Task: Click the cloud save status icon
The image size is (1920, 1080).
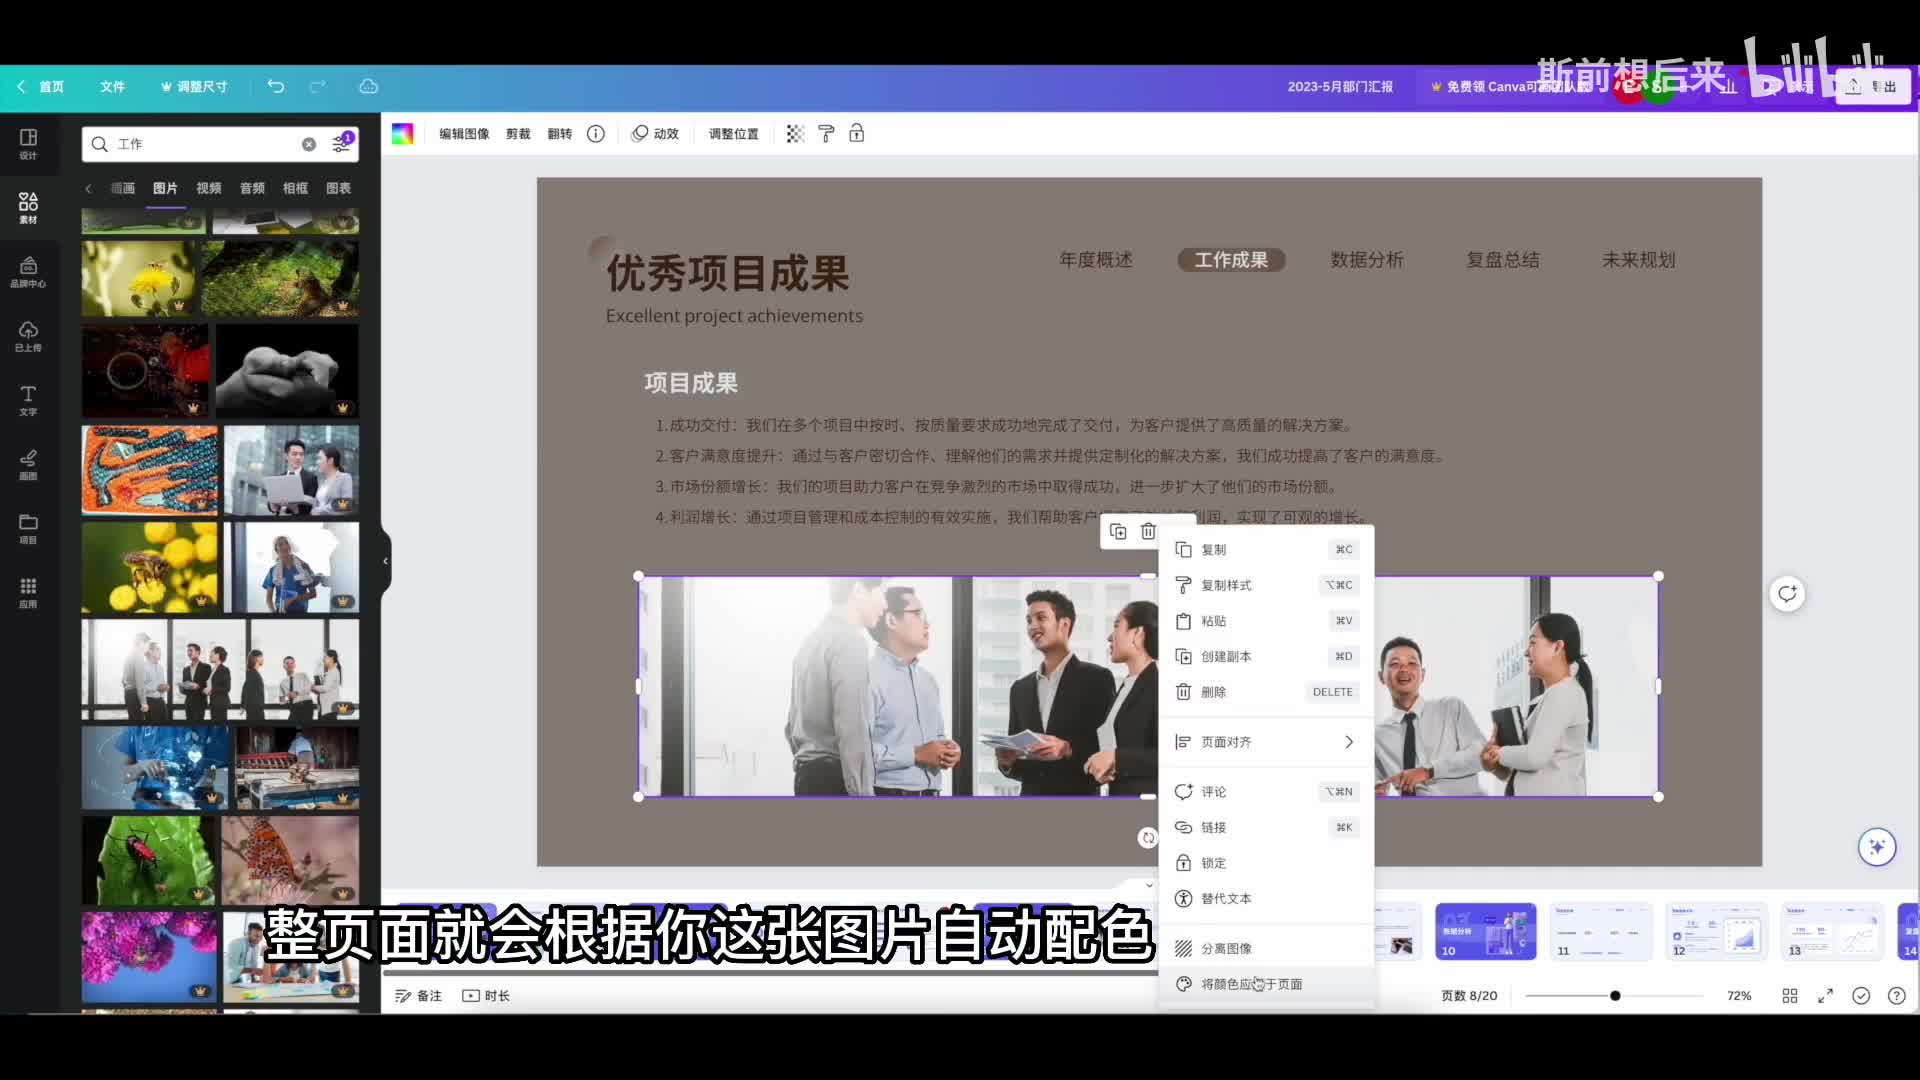Action: click(x=368, y=87)
